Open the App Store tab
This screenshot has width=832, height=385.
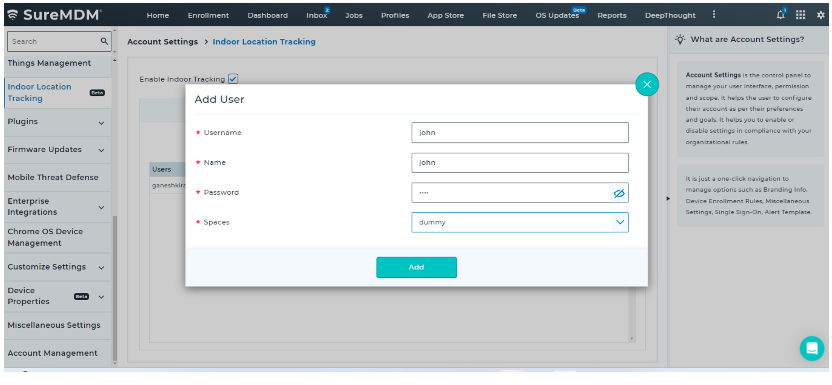(446, 15)
